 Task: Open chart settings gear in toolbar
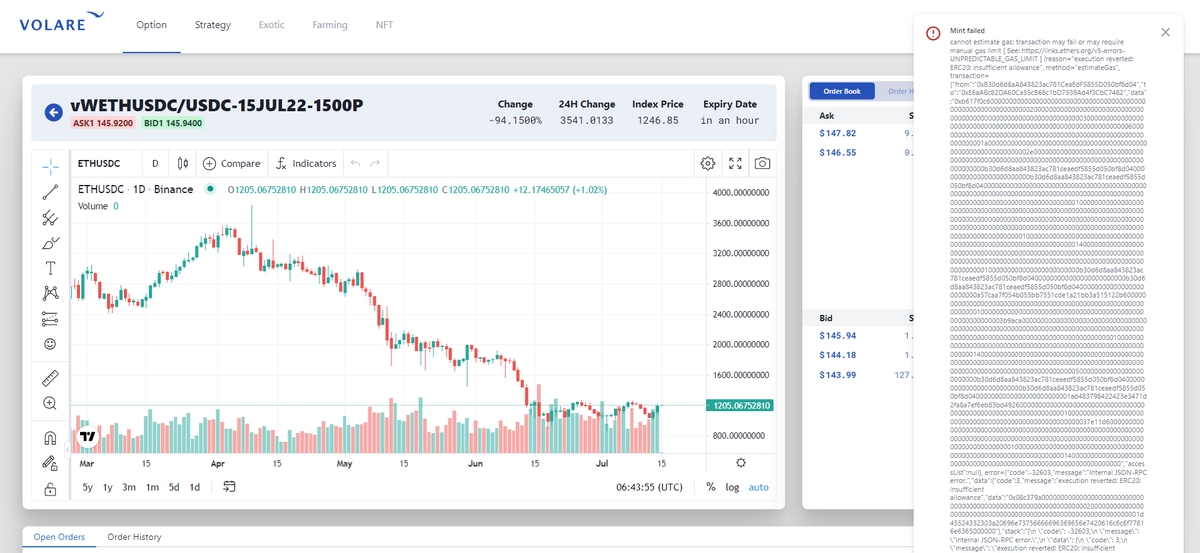click(x=708, y=163)
